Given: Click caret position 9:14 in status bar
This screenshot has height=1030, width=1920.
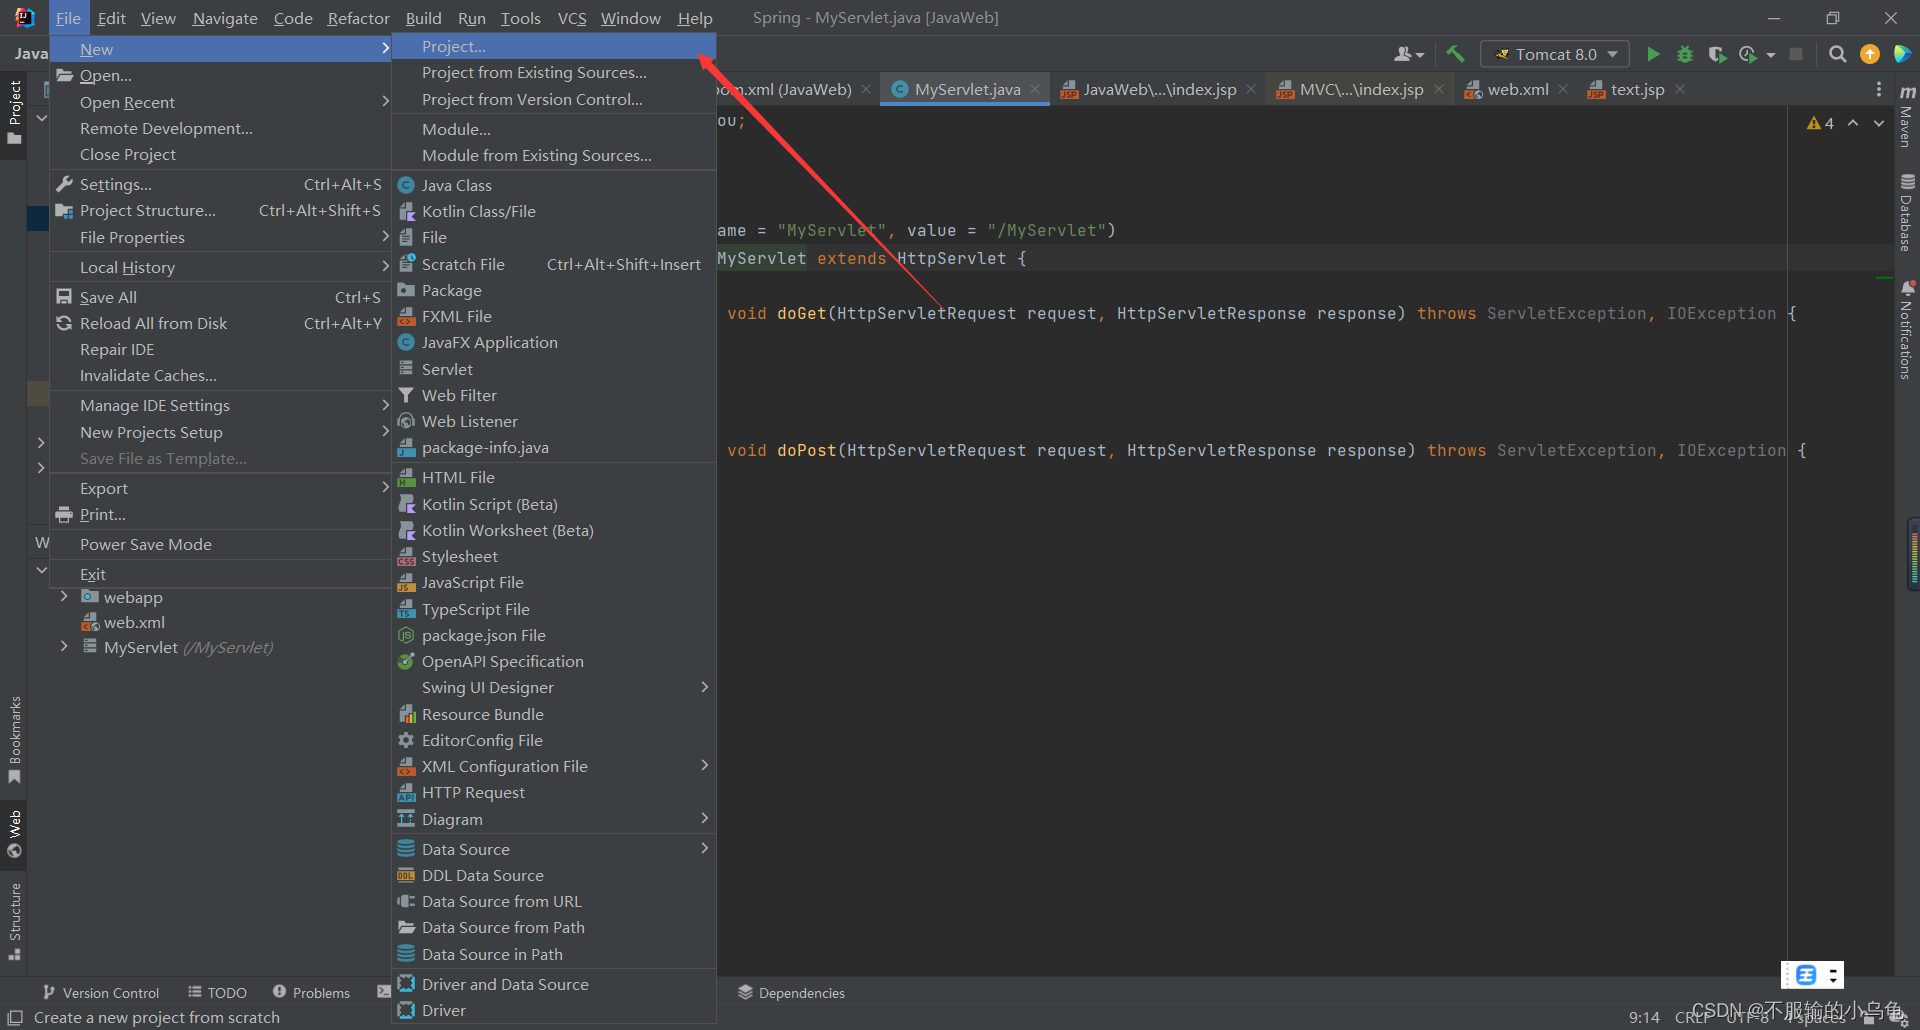Looking at the screenshot, I should pos(1644,1017).
